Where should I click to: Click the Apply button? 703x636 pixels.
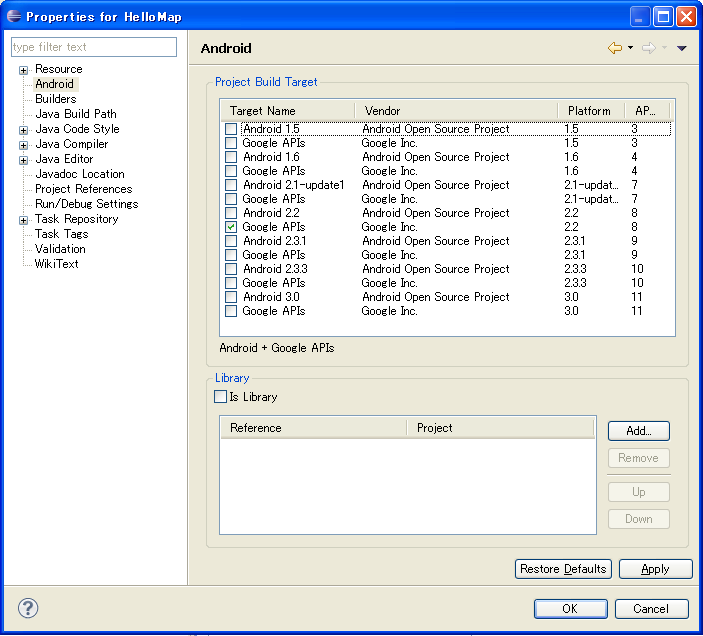coord(655,569)
